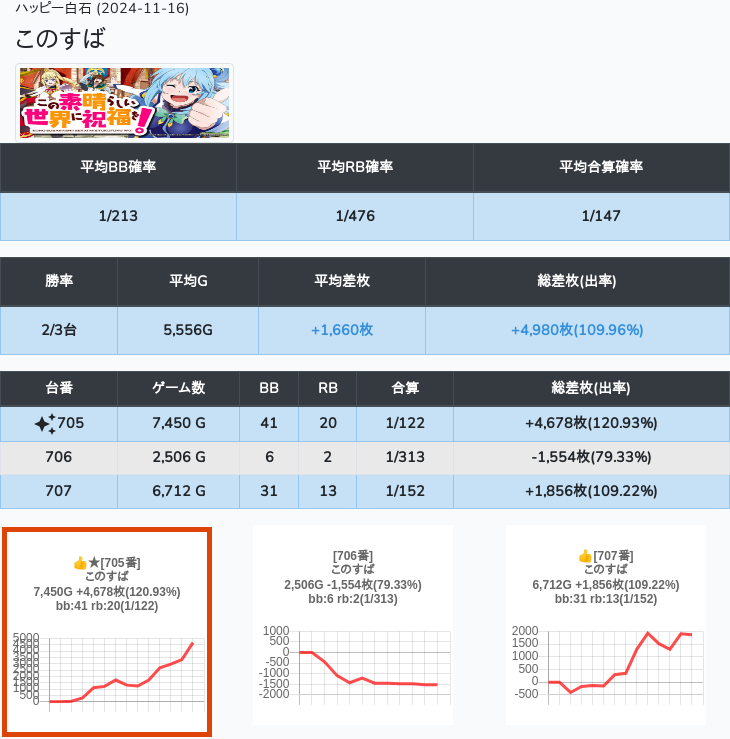Click the sparkle icon beside machine 705
This screenshot has height=739, width=730.
(x=44, y=424)
